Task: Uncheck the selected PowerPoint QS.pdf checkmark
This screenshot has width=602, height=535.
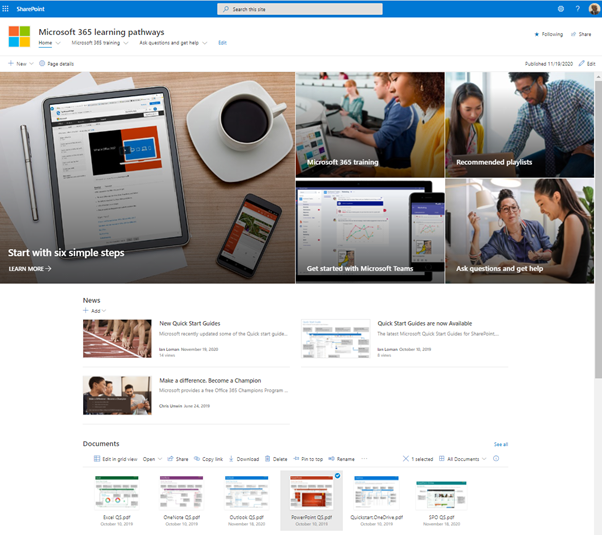Action: pyautogui.click(x=337, y=475)
